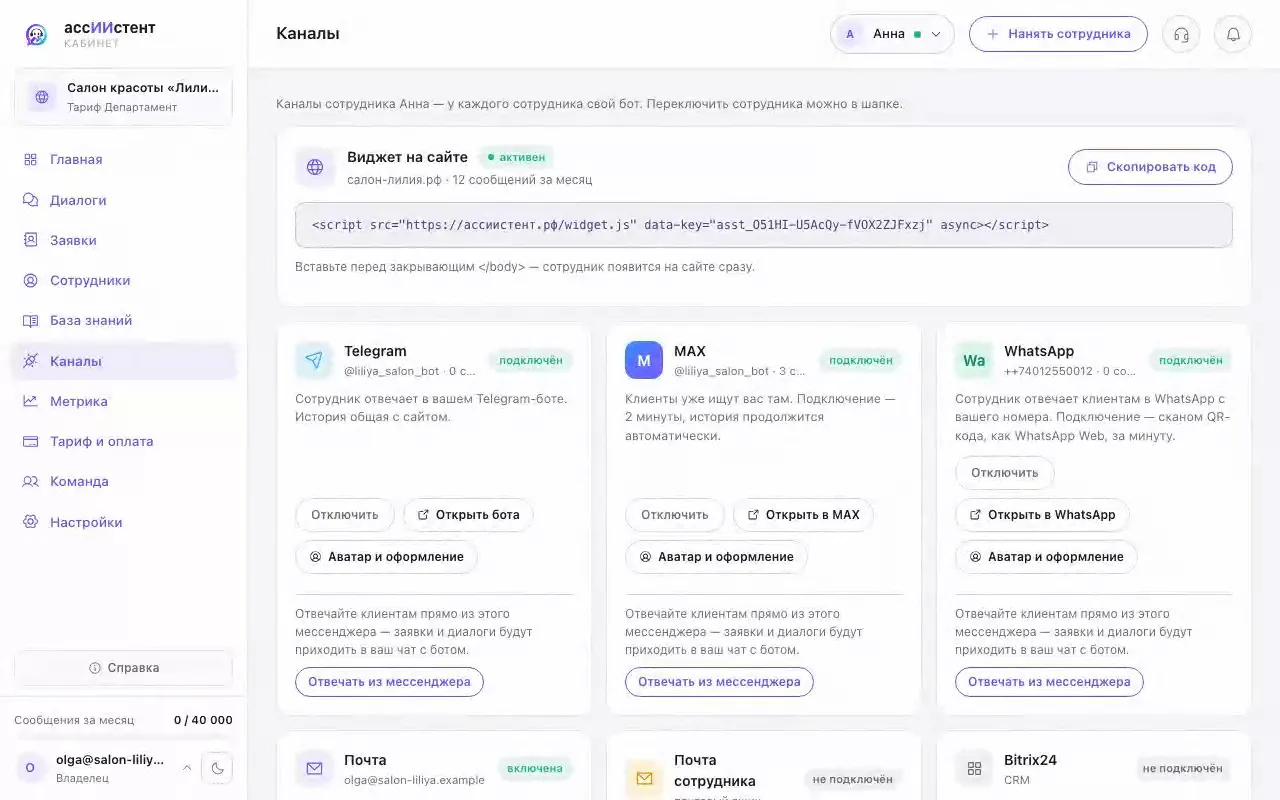The height and width of the screenshot is (800, 1280).
Task: Open notifications bell icon
Action: [1233, 34]
